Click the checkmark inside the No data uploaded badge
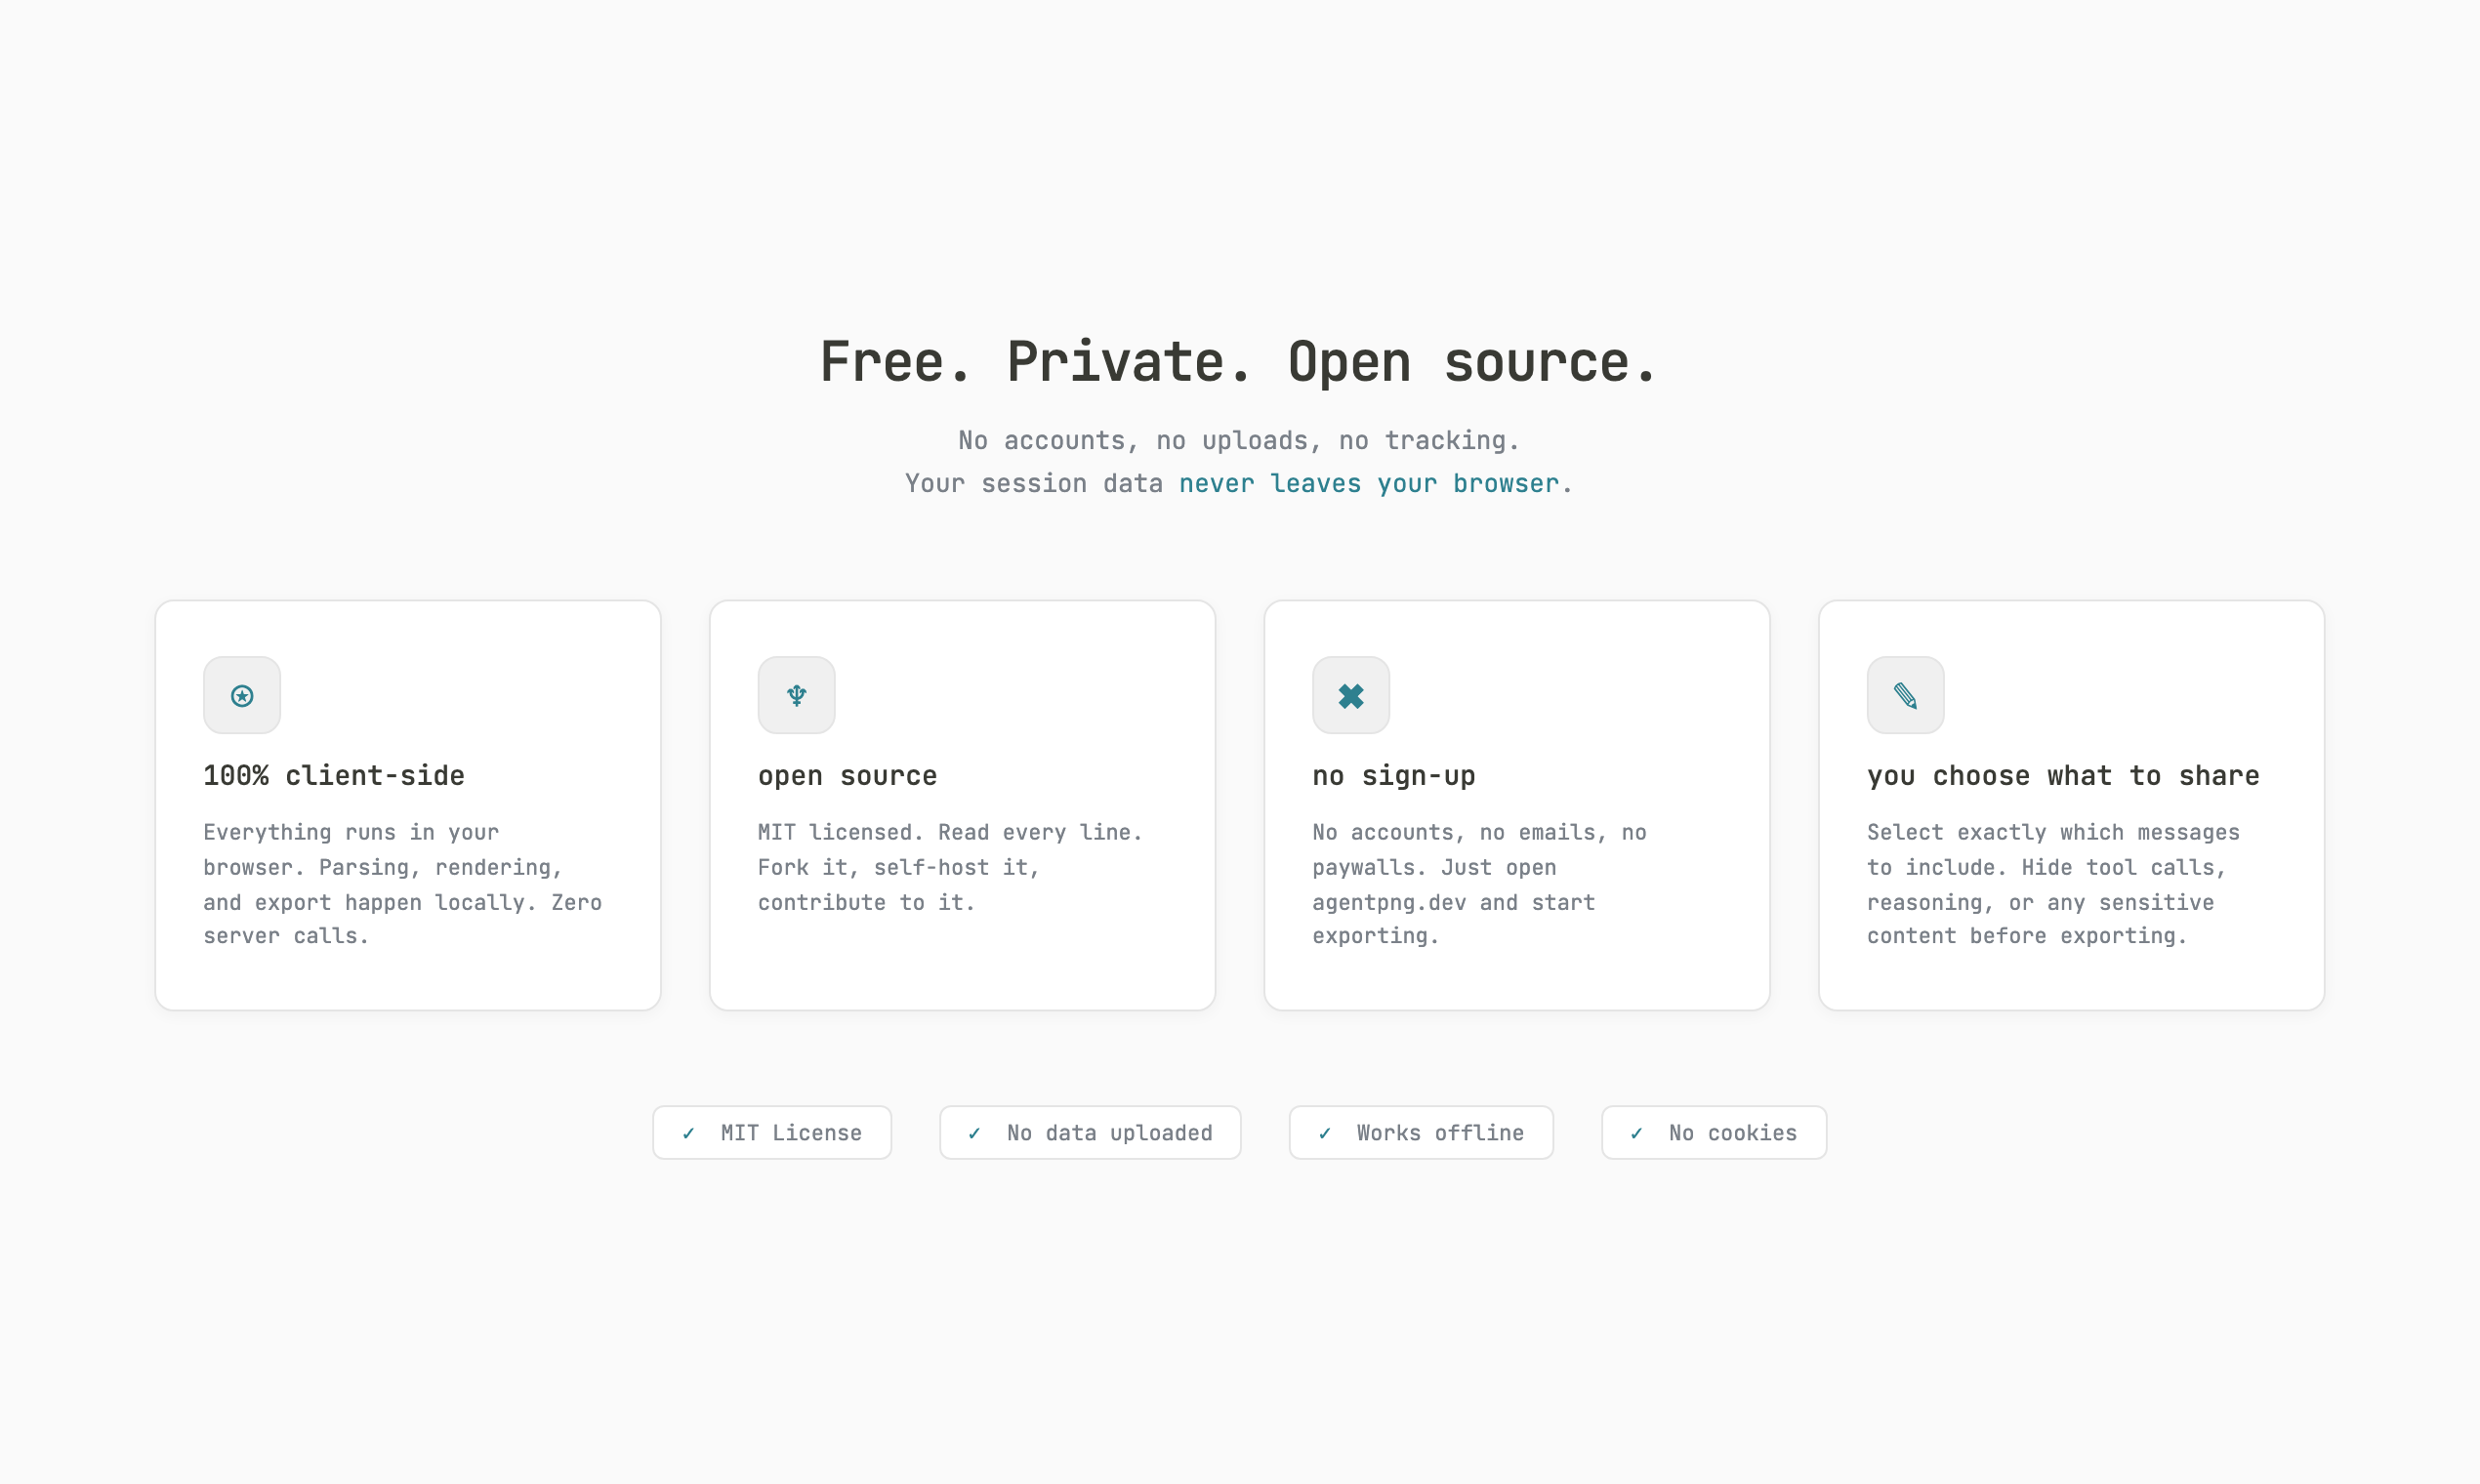Viewport: 2480px width, 1484px height. point(975,1132)
